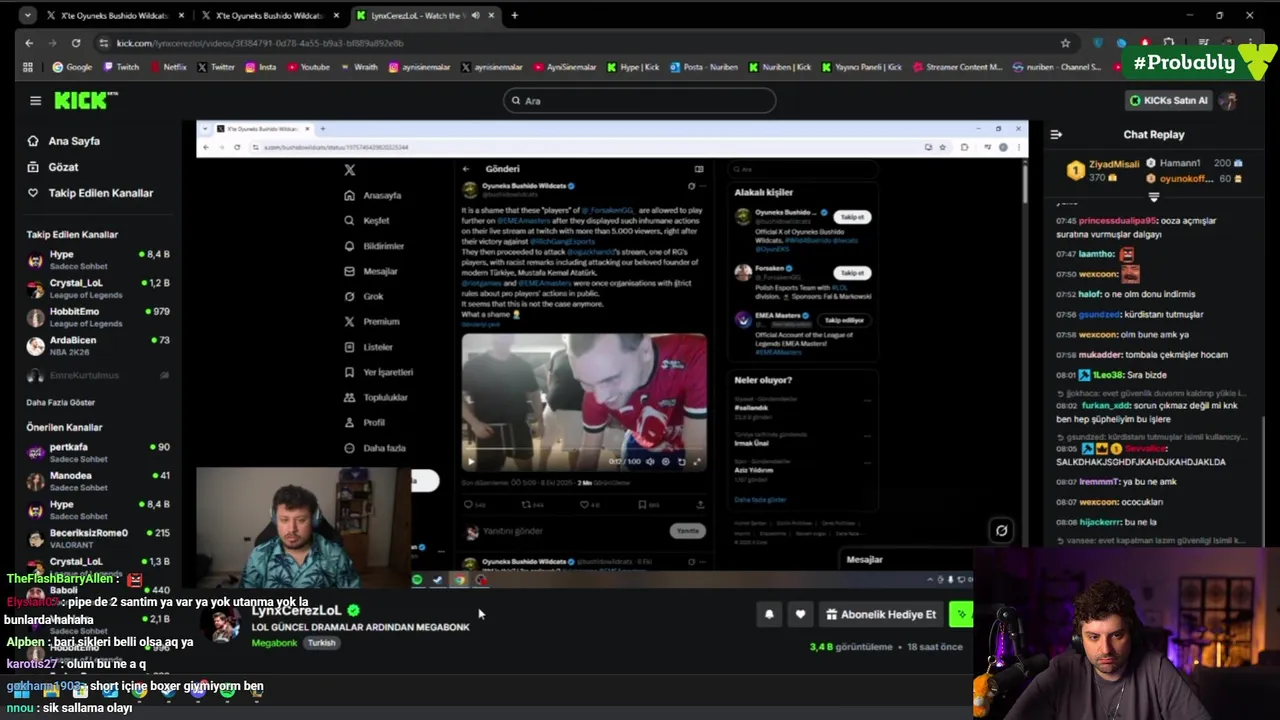This screenshot has width=1280, height=720.
Task: Open followed channel Crystal_LoL with 1,2 B viewers
Action: (98, 288)
